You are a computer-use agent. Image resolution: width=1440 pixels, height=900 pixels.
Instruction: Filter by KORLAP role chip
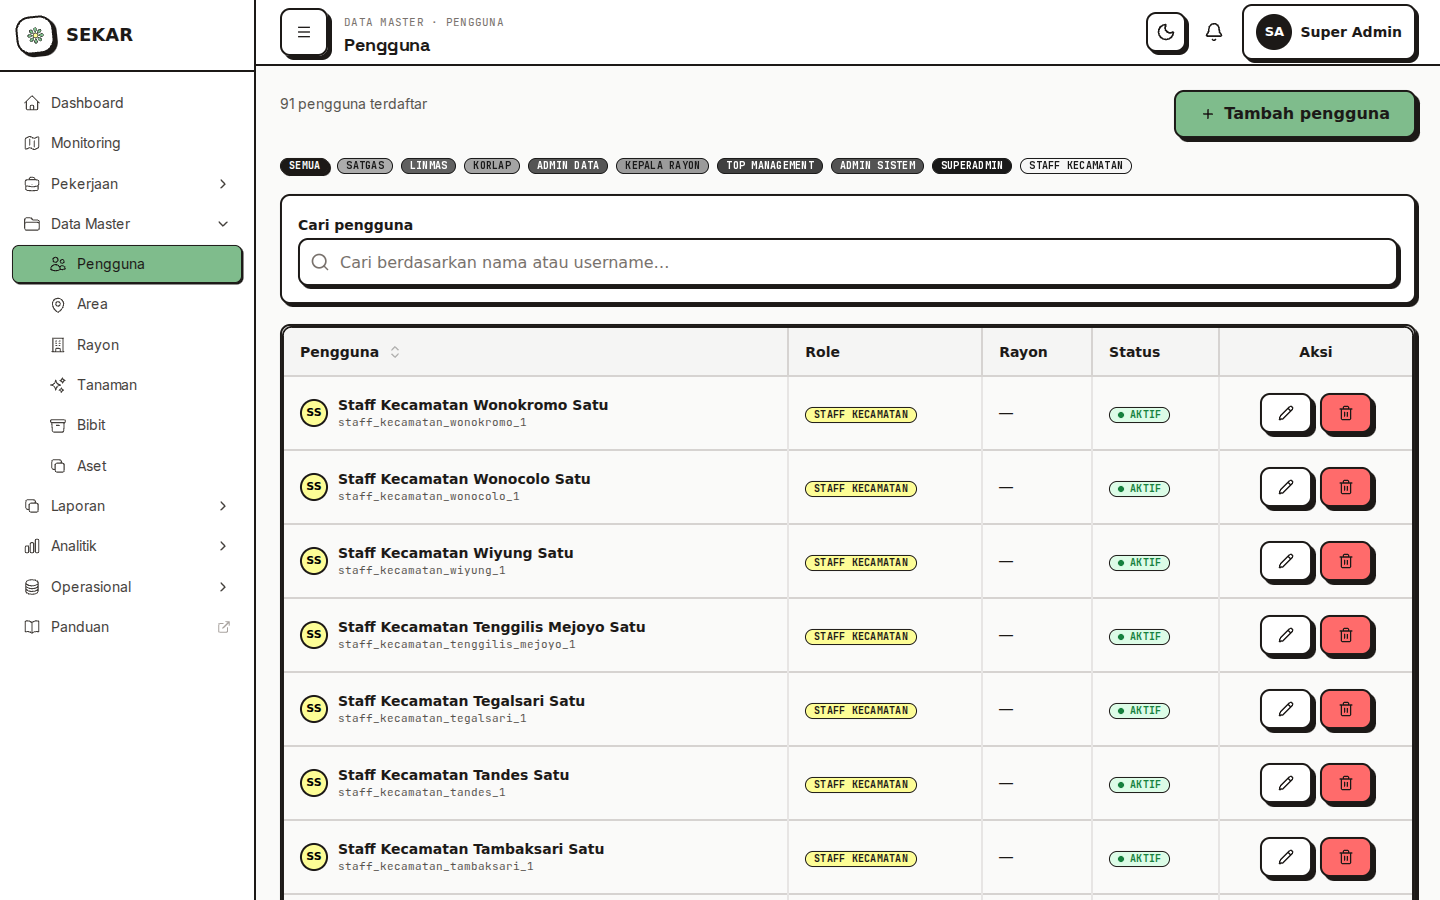point(492,166)
